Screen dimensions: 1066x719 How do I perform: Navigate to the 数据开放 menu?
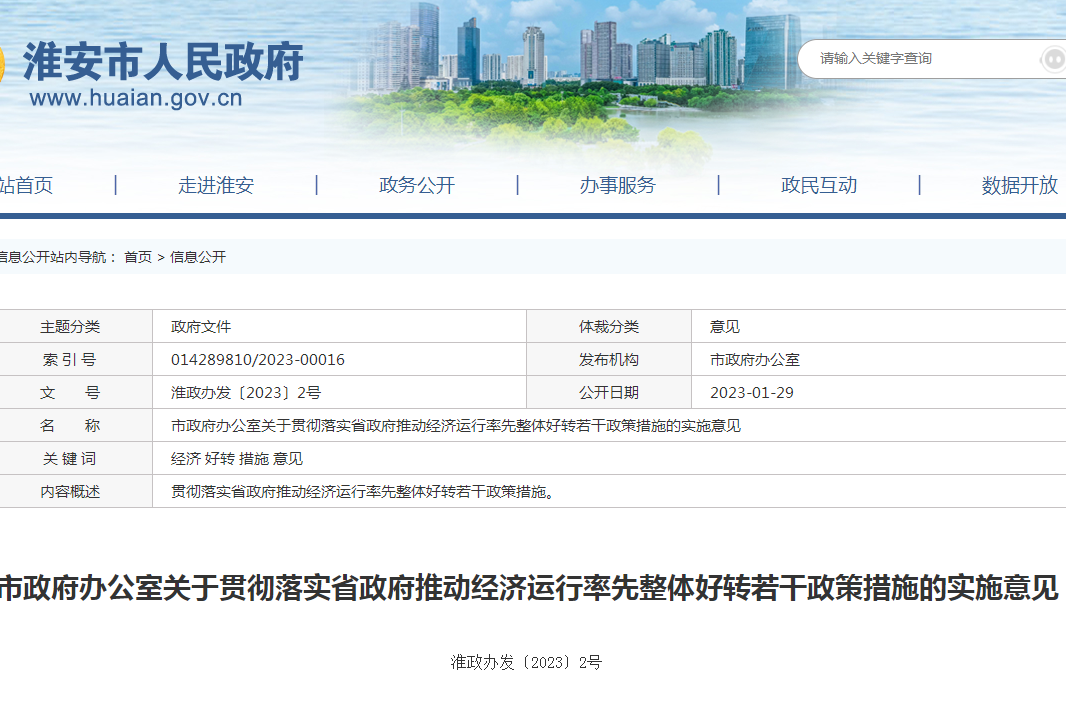click(x=1019, y=185)
